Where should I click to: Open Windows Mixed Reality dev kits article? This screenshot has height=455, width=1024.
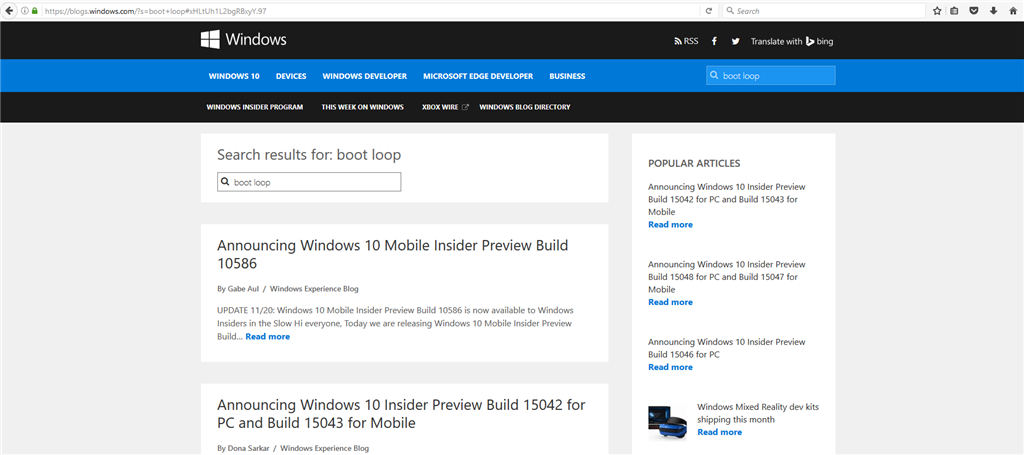[x=758, y=413]
